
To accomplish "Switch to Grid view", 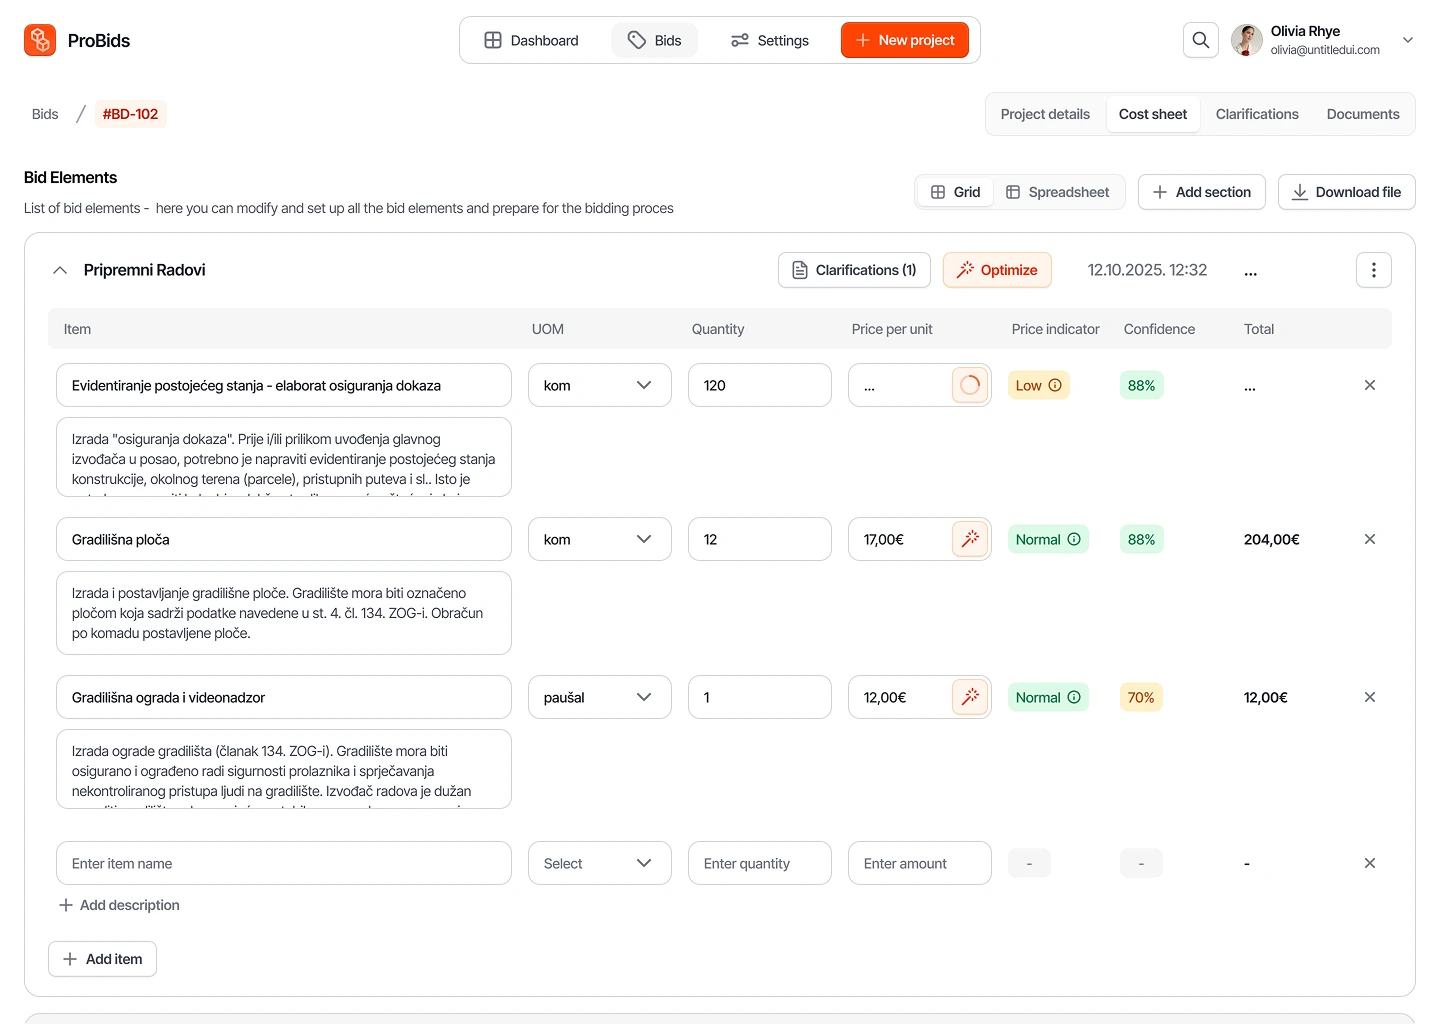I will click(x=954, y=191).
